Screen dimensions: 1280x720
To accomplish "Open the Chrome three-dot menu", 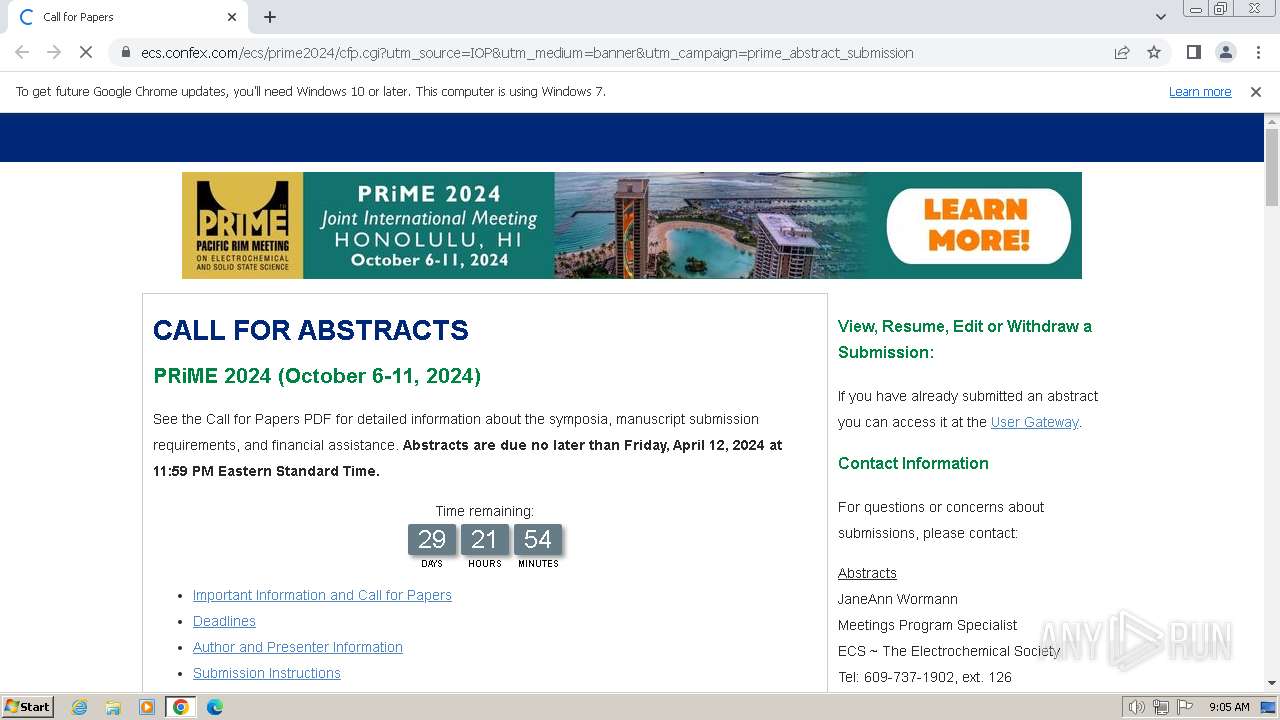I will point(1257,52).
